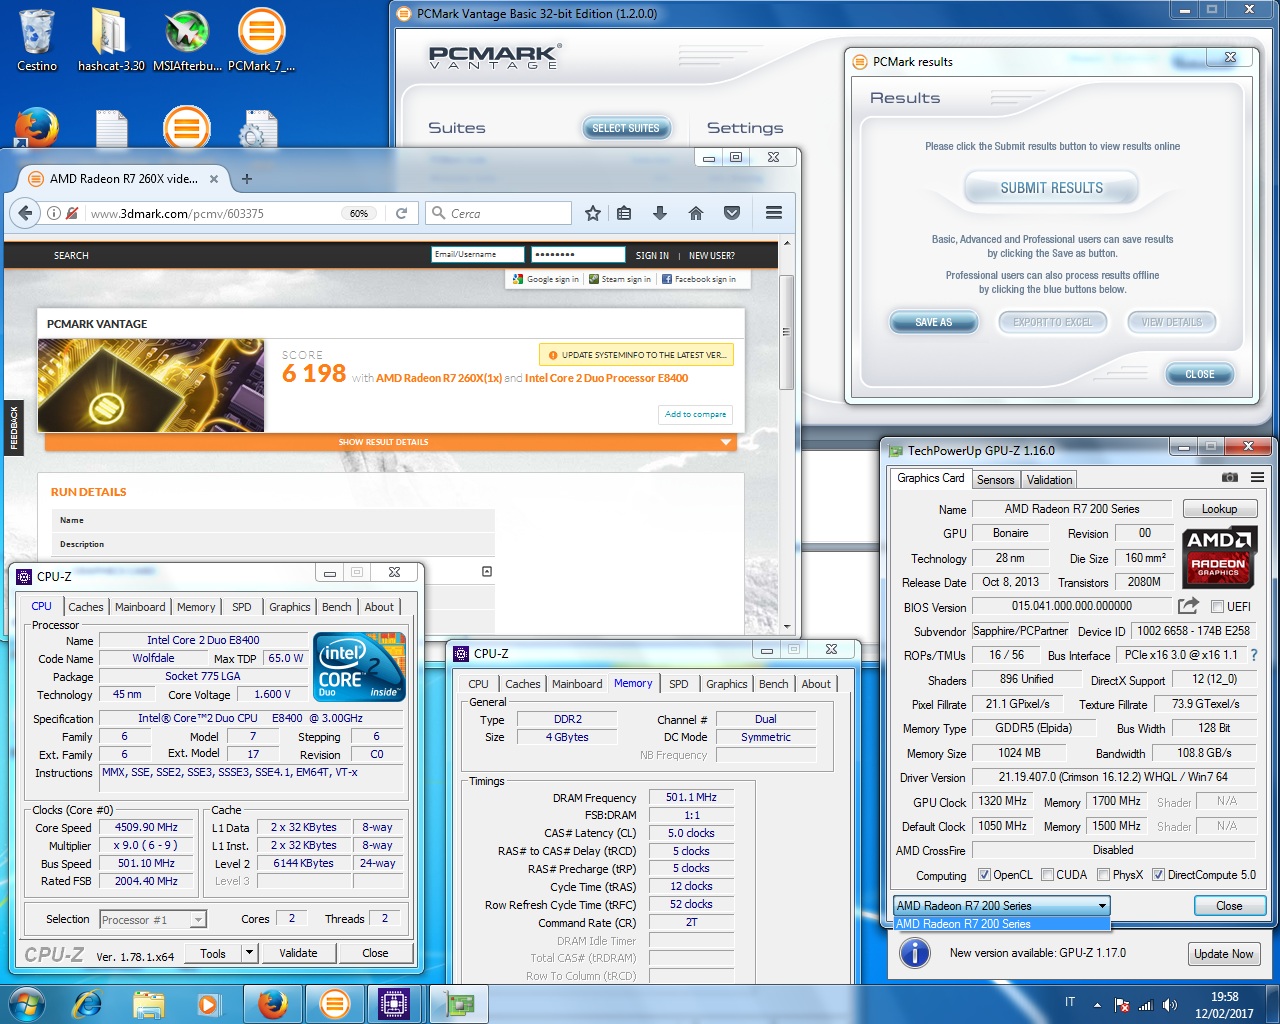Click the Steam sign in option
Screen dimensions: 1280x1024
(x=620, y=279)
